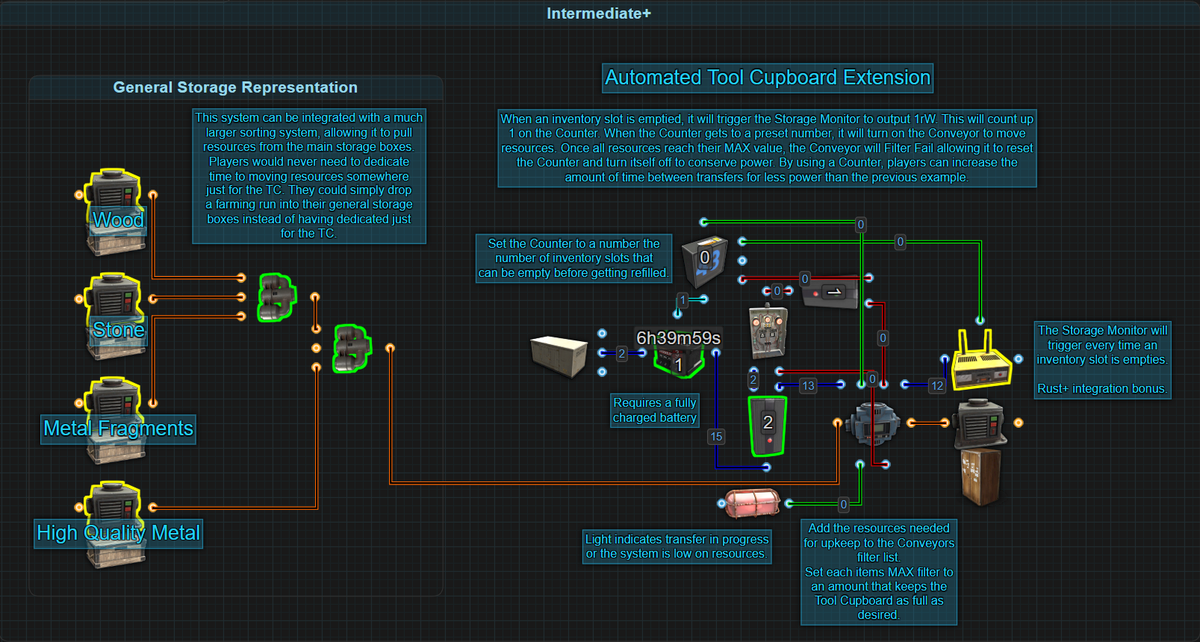Click the note about integrating with larger sorting system

(x=309, y=175)
